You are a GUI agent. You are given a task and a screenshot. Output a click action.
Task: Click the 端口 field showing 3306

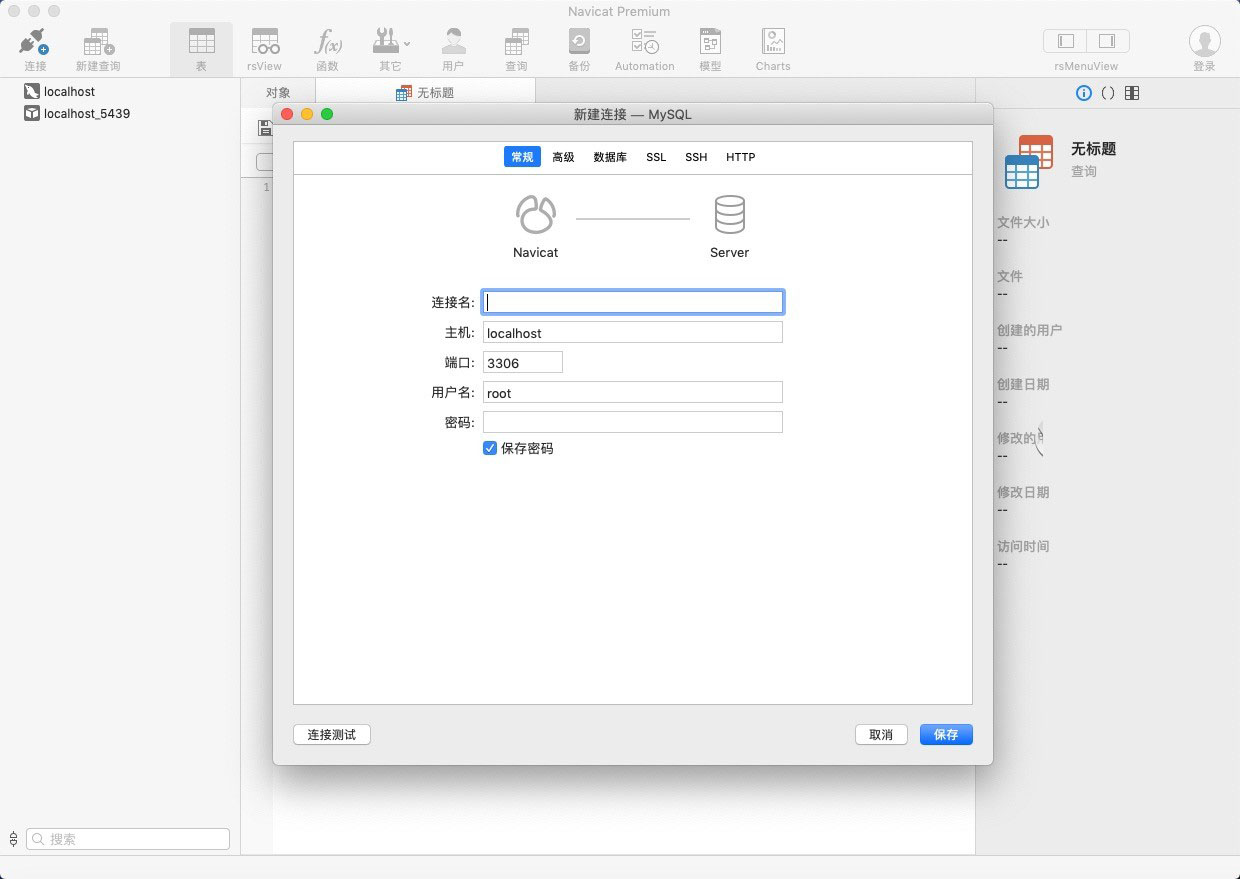[522, 362]
